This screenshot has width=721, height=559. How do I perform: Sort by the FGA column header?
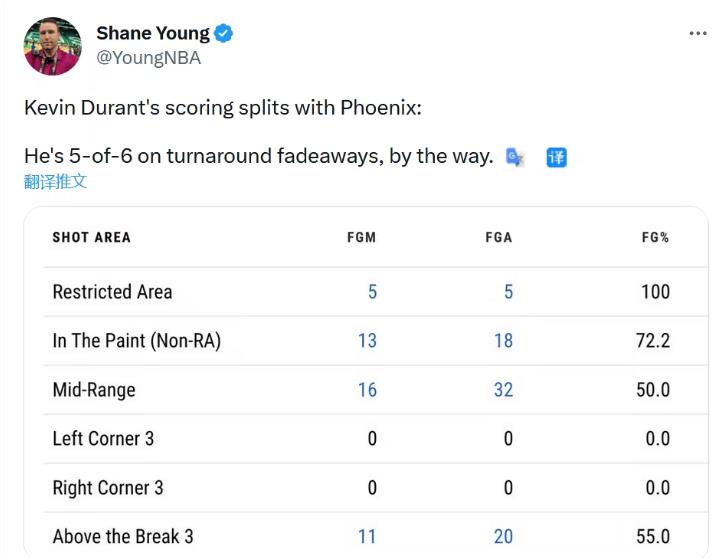pos(497,238)
